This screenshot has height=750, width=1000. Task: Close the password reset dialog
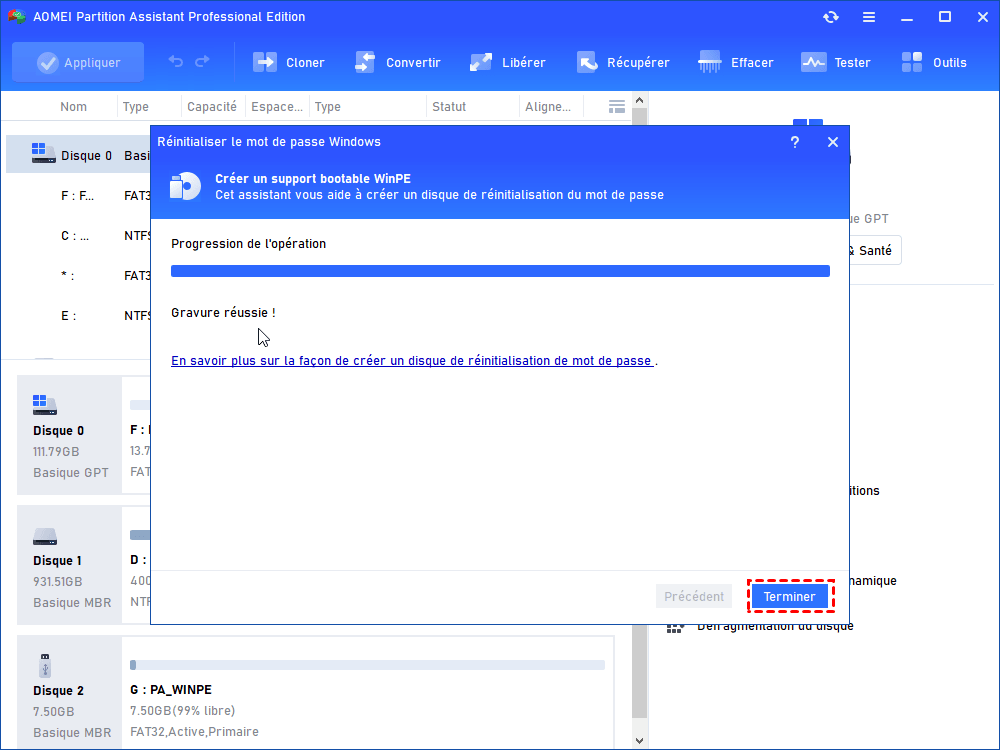point(832,142)
